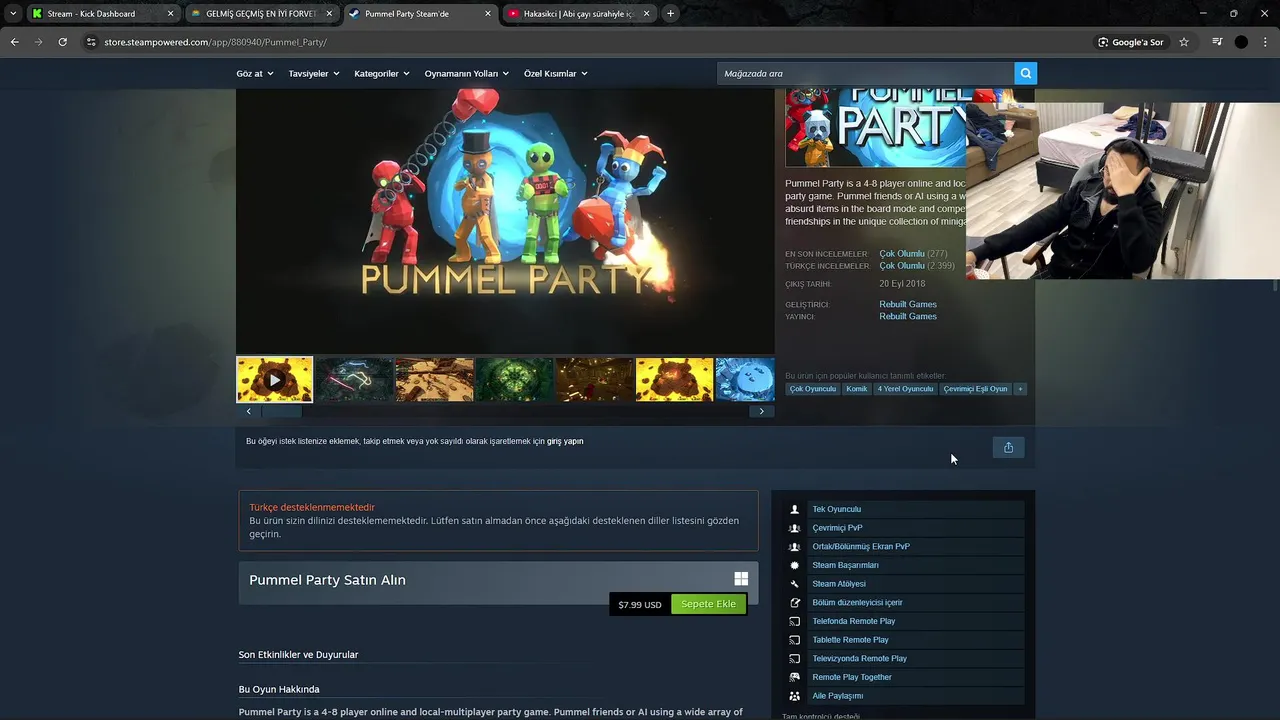Open the Oynamanın Yolları dropdown menu
The height and width of the screenshot is (720, 1280).
click(x=467, y=73)
